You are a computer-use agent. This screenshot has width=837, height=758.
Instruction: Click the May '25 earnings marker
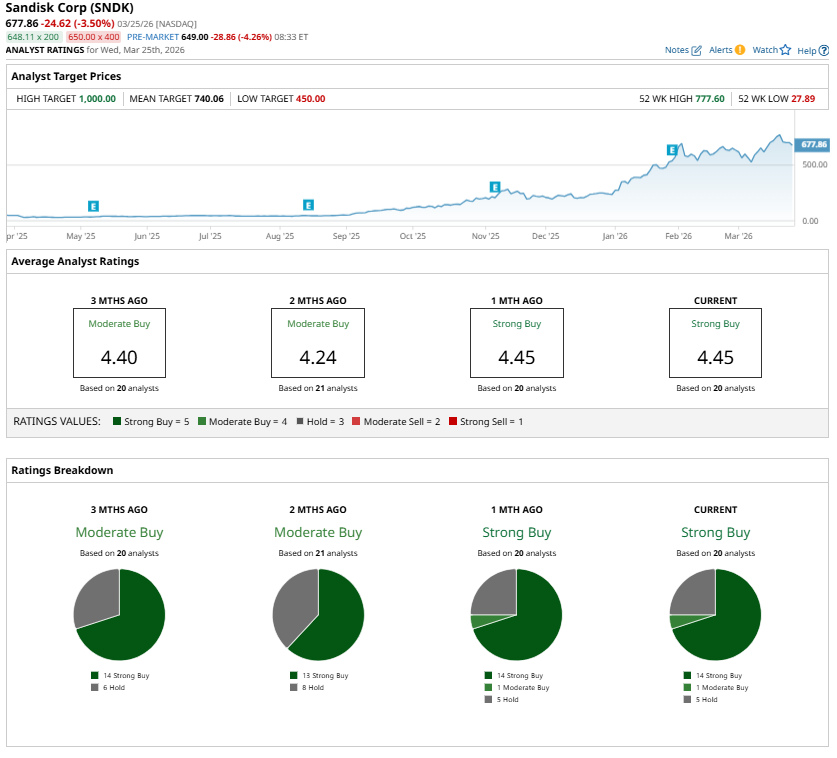93,206
